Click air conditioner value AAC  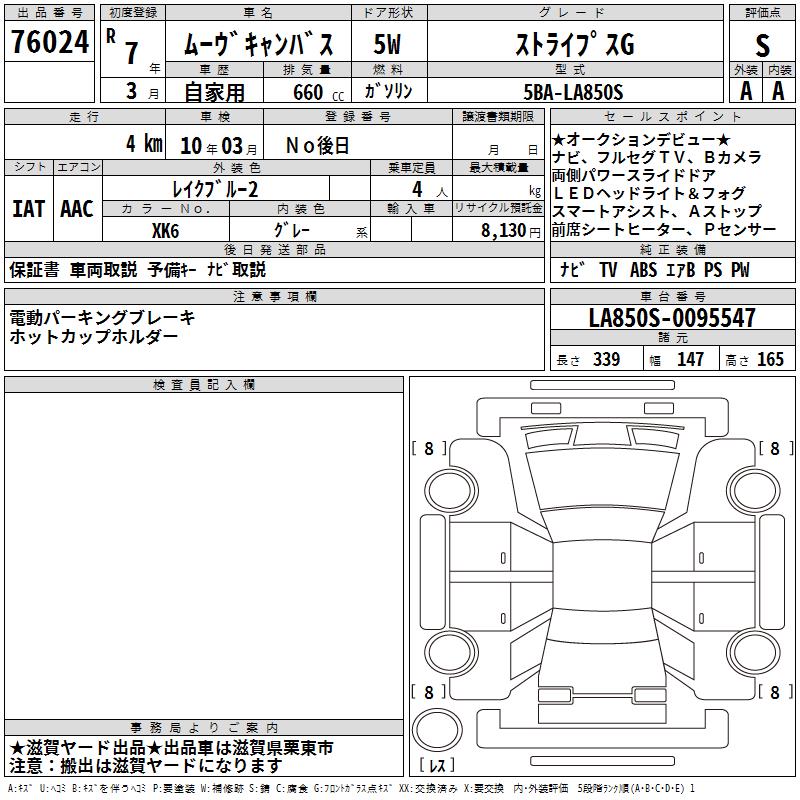77,209
